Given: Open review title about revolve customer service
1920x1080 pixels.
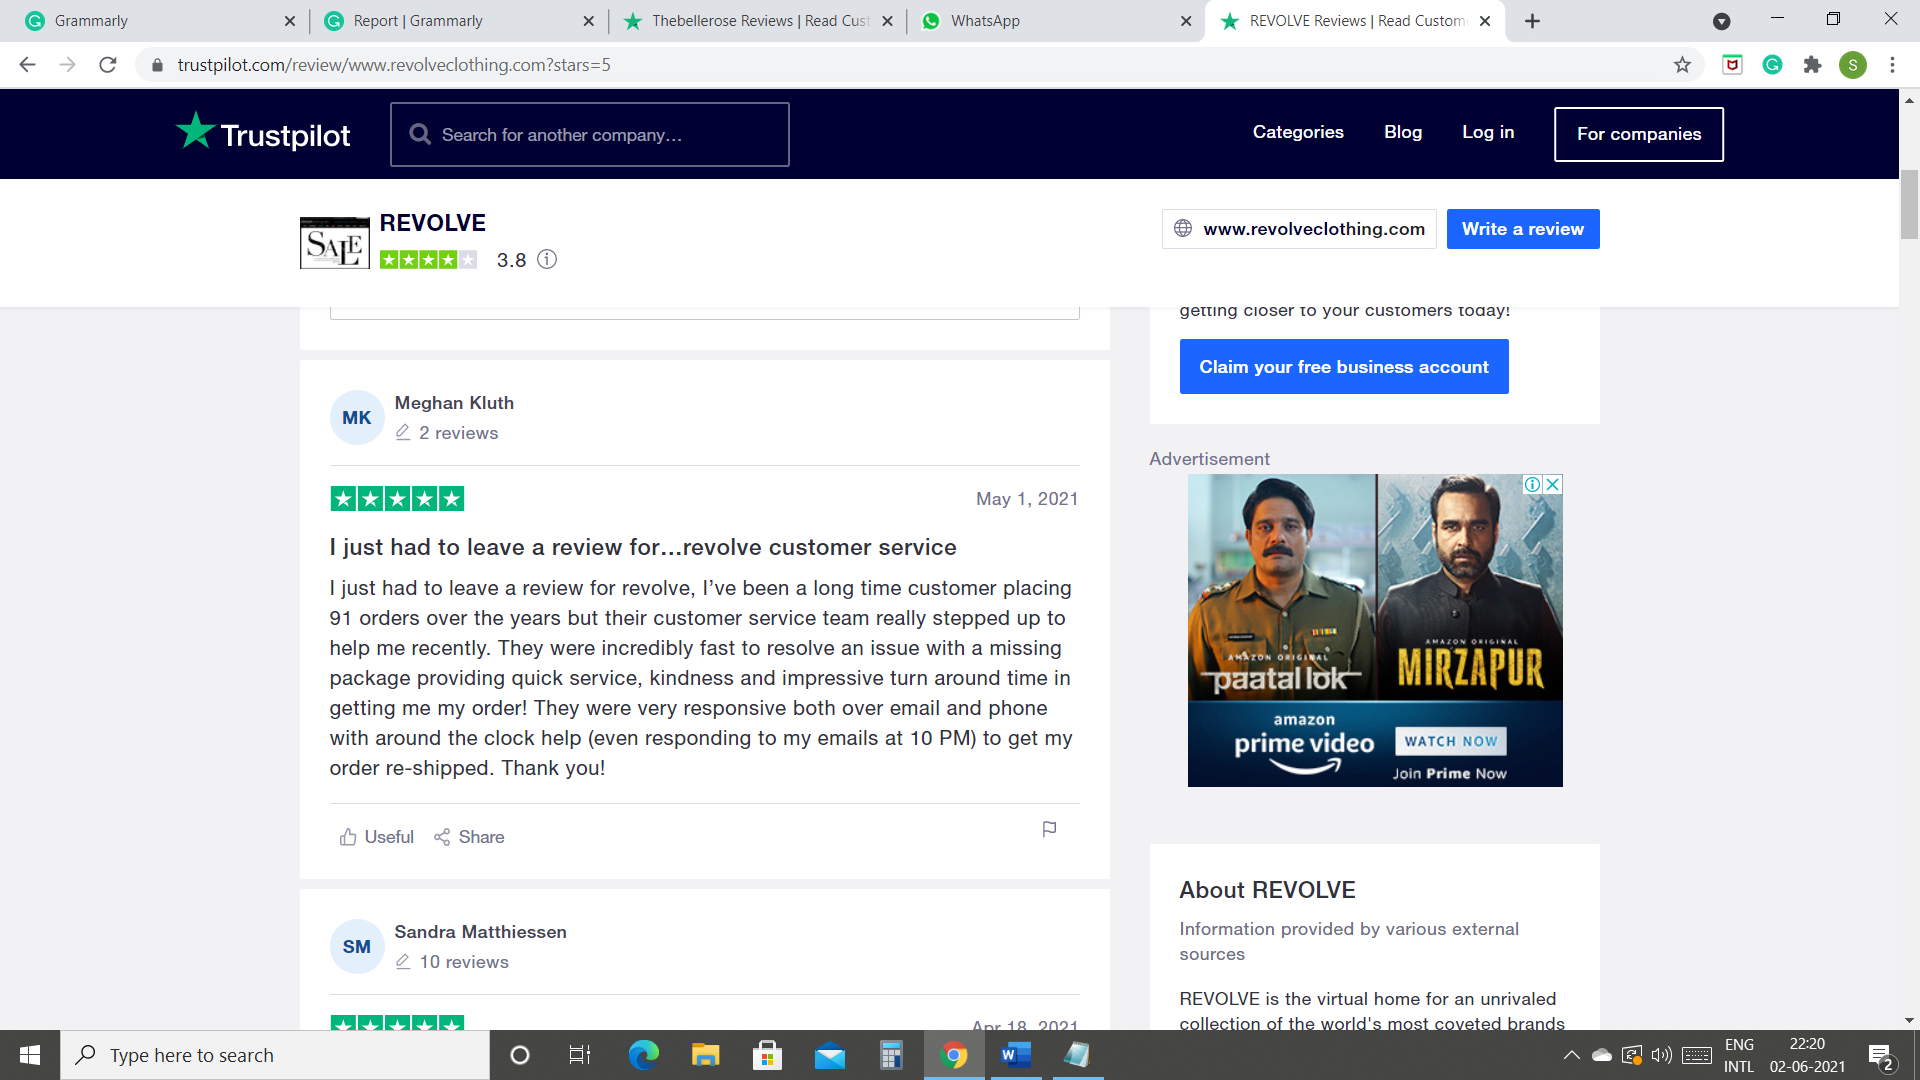Looking at the screenshot, I should (643, 547).
